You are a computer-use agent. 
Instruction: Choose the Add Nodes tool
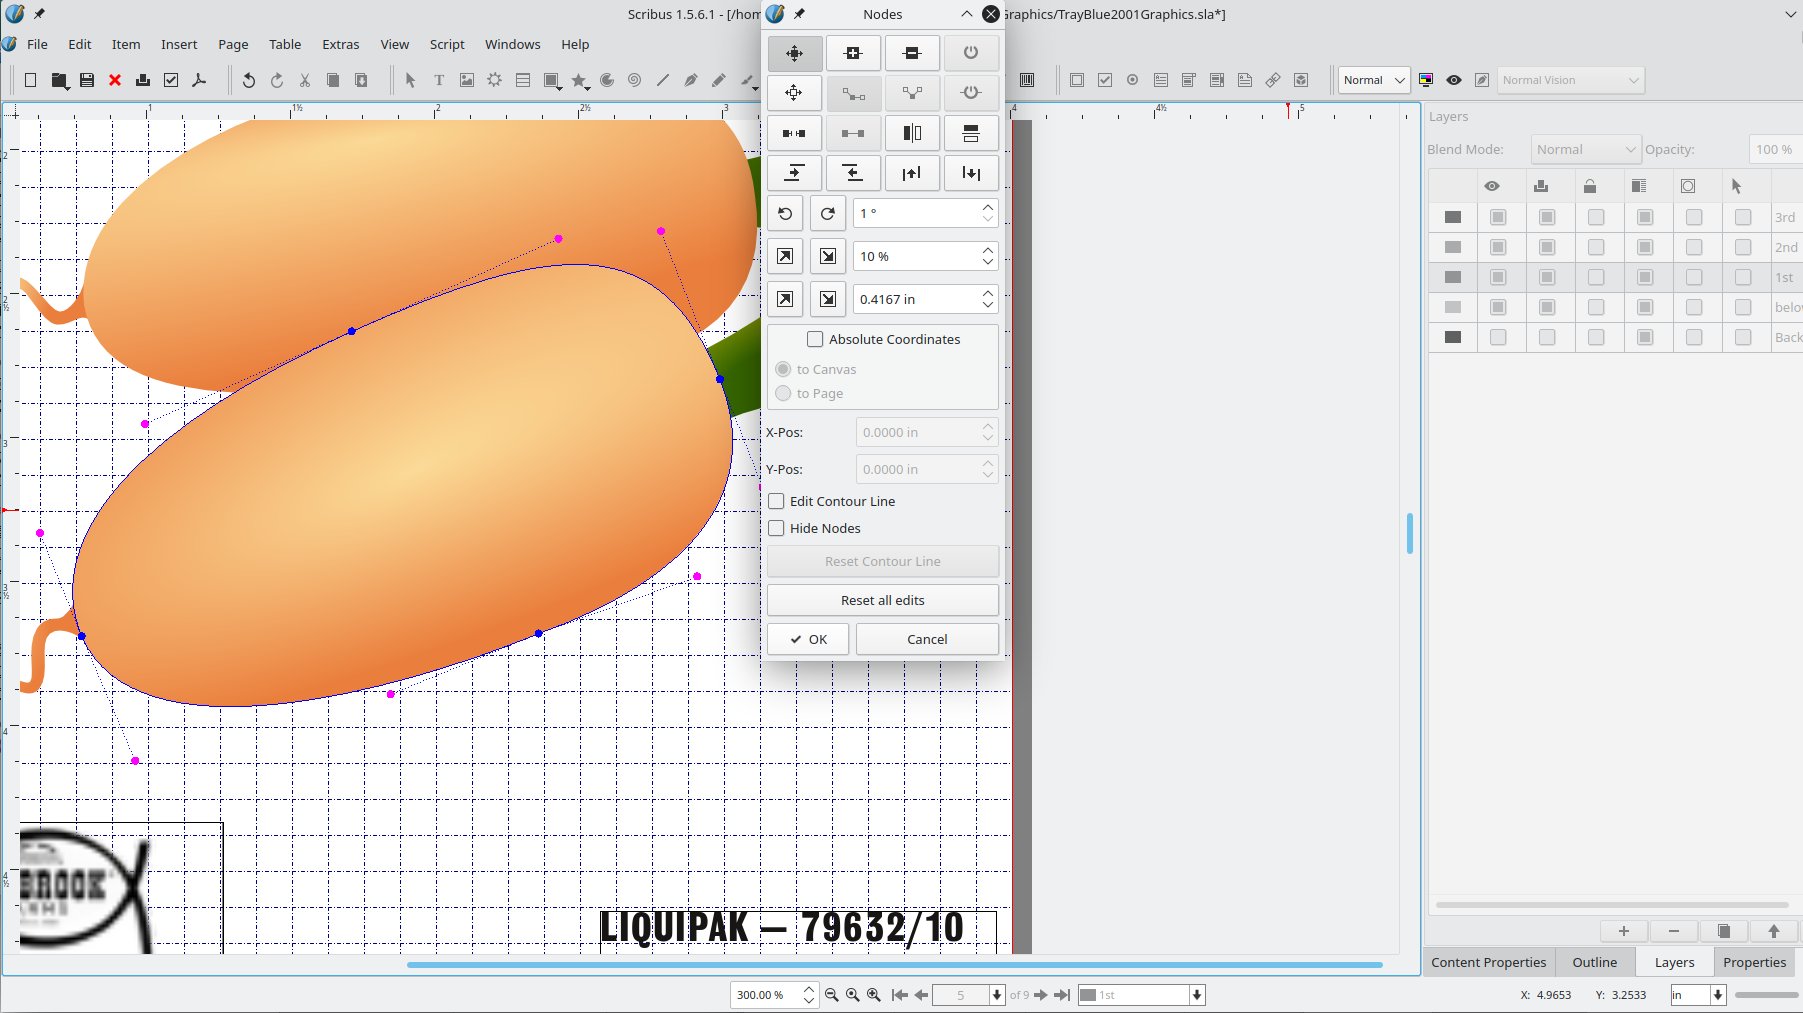pos(853,53)
